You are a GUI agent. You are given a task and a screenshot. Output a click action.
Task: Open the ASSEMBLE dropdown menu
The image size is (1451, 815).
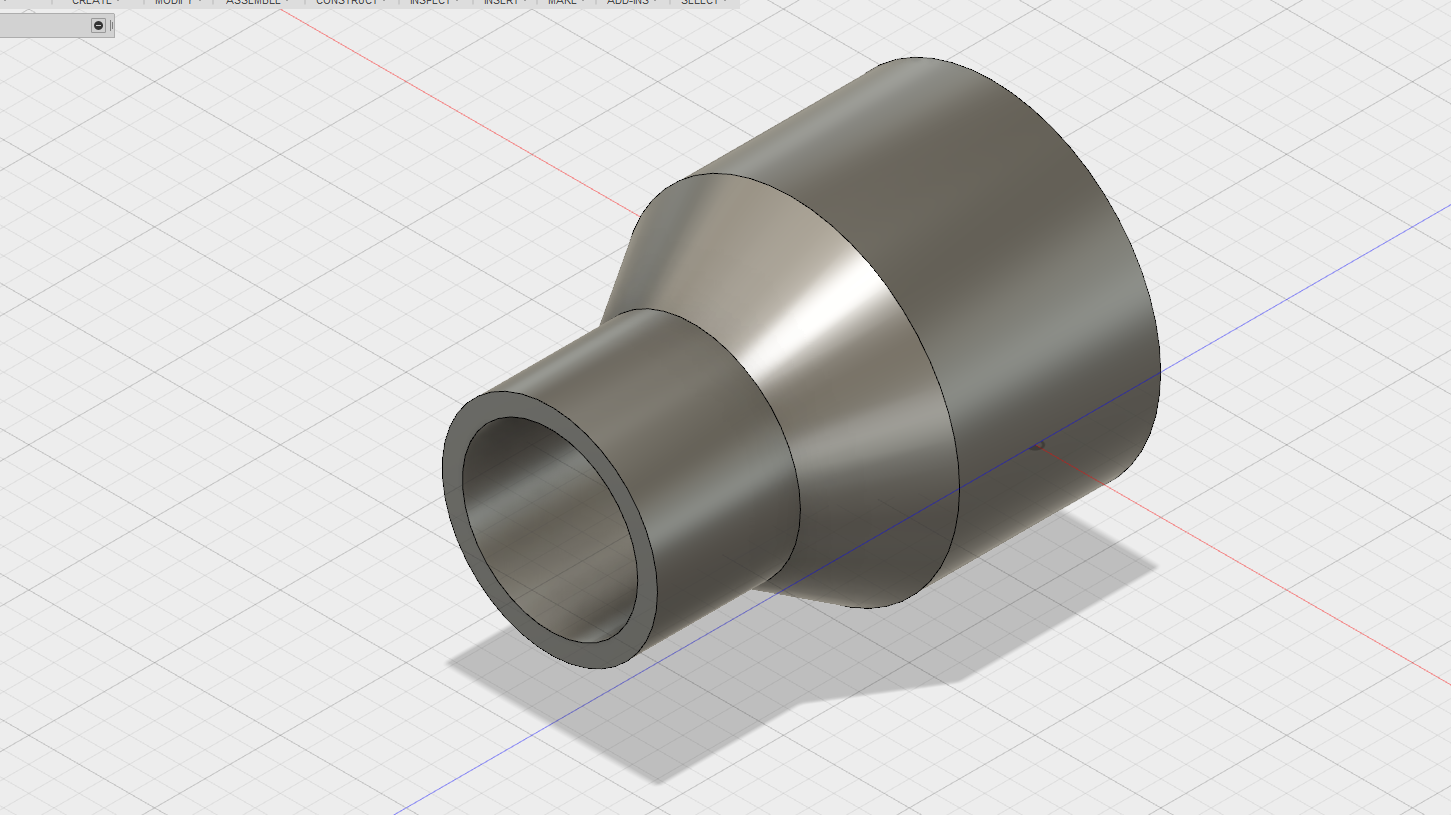(257, 3)
